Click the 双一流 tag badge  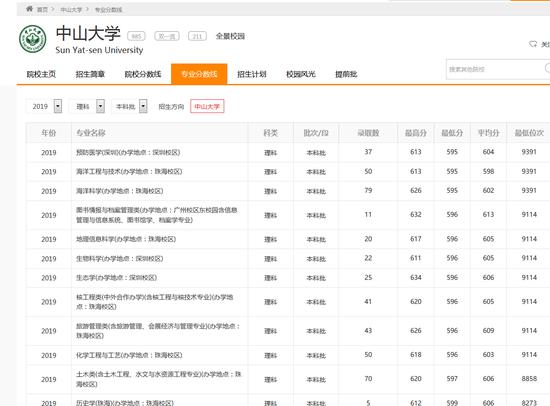167,36
